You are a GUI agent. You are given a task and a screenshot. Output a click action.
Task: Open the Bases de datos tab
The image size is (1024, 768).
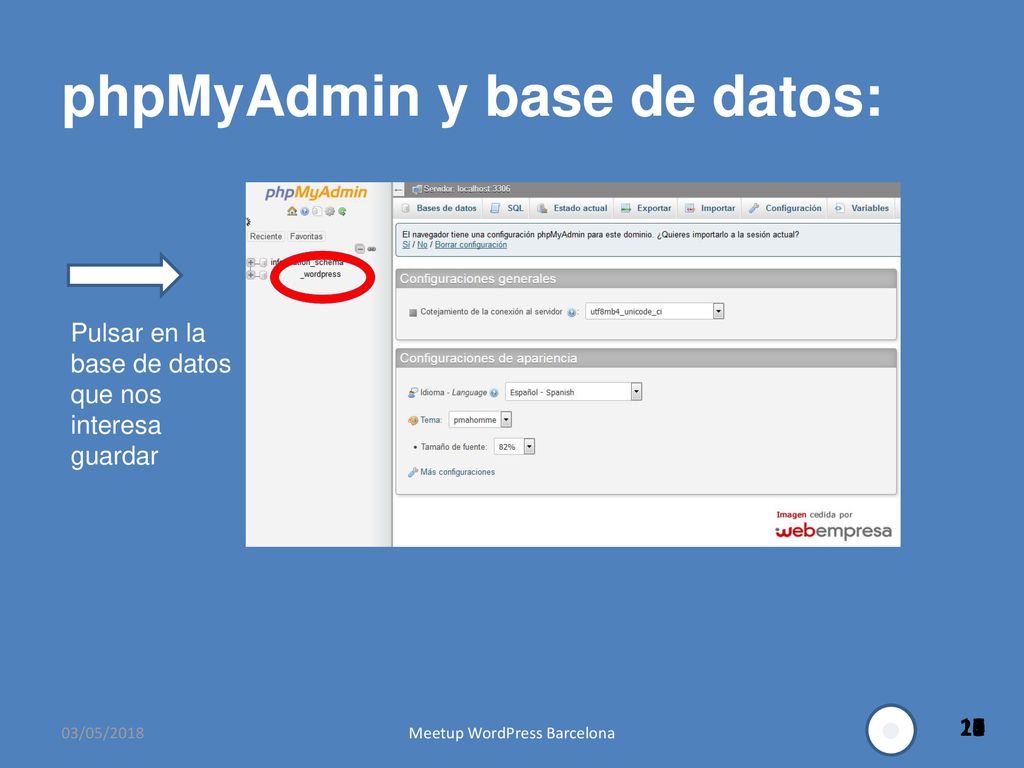pos(440,208)
